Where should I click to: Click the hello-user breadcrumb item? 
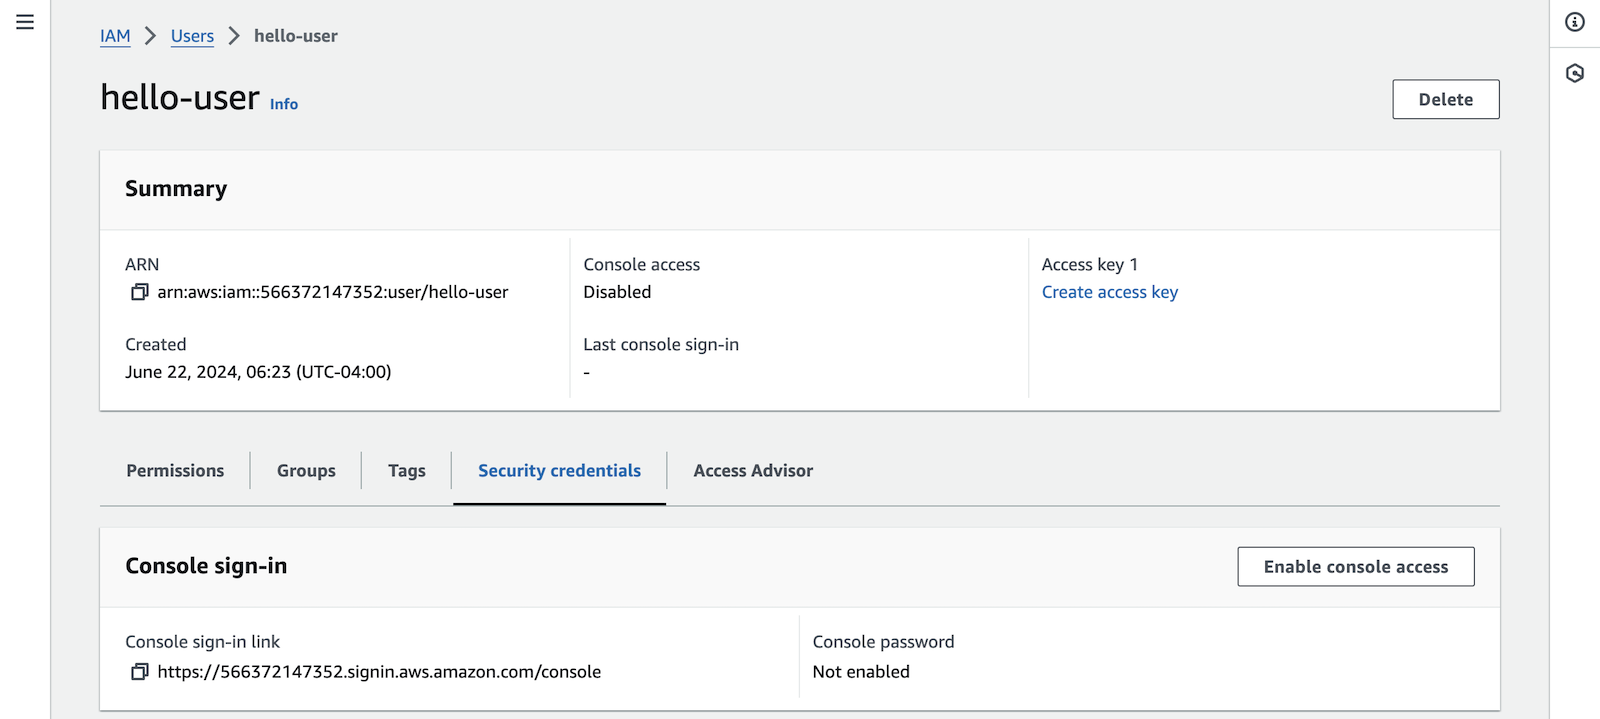[296, 36]
